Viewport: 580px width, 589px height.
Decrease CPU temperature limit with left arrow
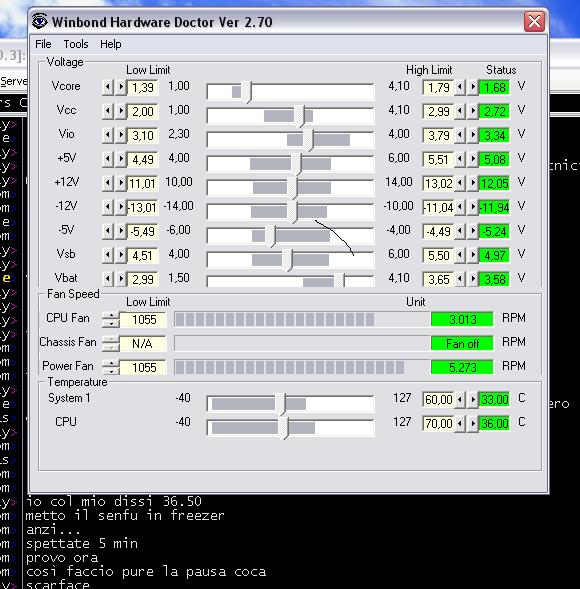[x=460, y=423]
